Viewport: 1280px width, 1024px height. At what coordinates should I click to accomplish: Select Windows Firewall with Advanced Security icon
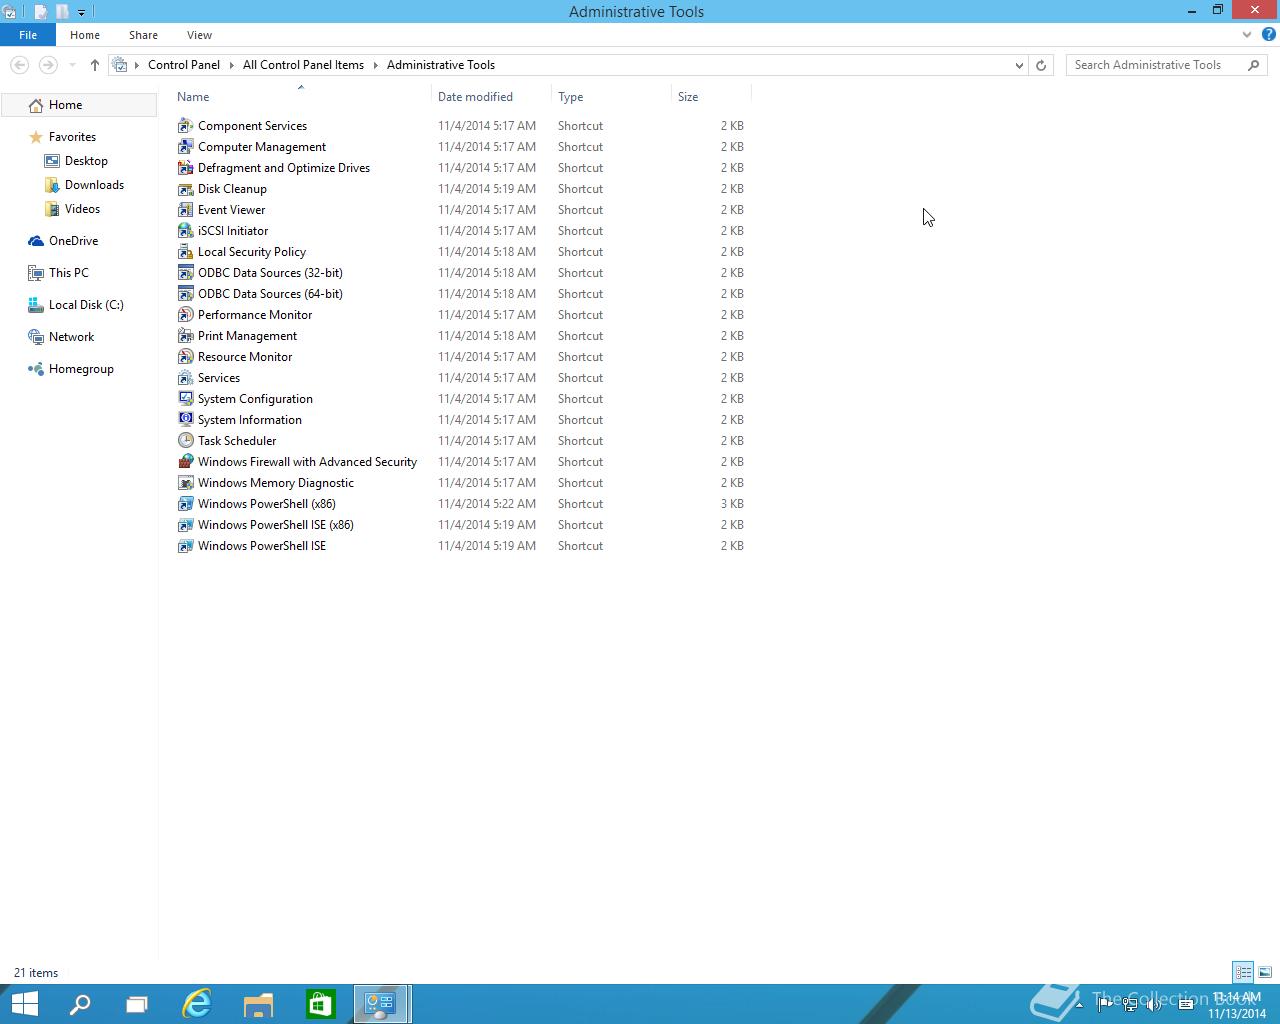185,462
